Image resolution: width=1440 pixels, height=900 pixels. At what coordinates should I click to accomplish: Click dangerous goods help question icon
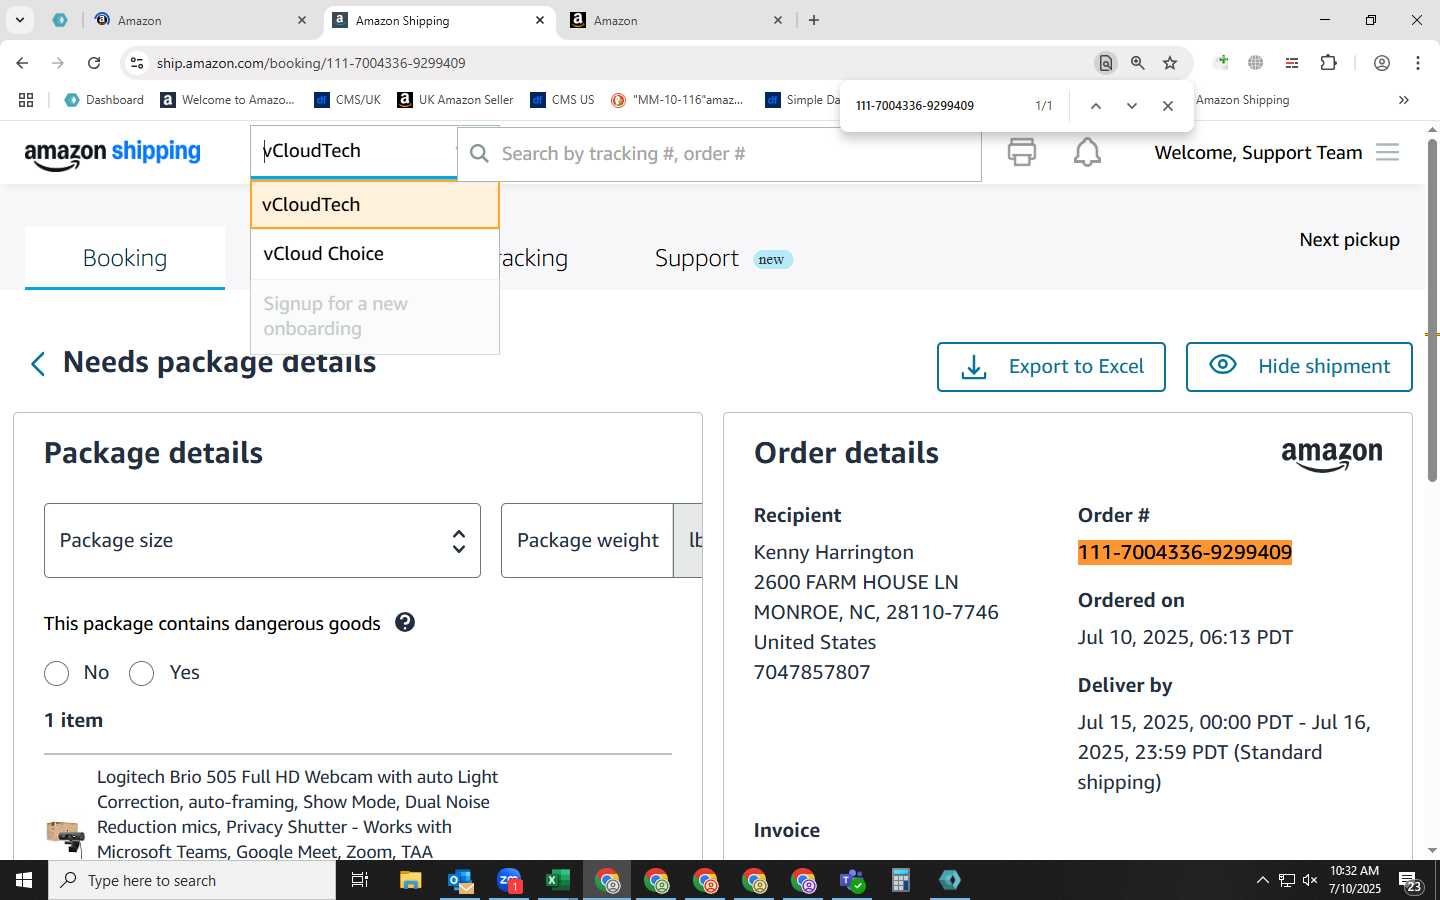[405, 622]
